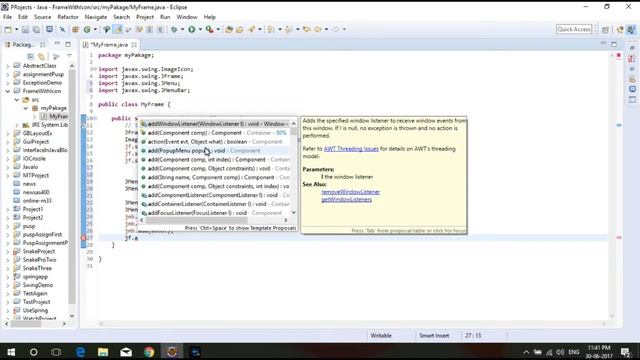The width and height of the screenshot is (640, 360).
Task: Expand the SnakeProject tree node
Action: click(x=8, y=251)
